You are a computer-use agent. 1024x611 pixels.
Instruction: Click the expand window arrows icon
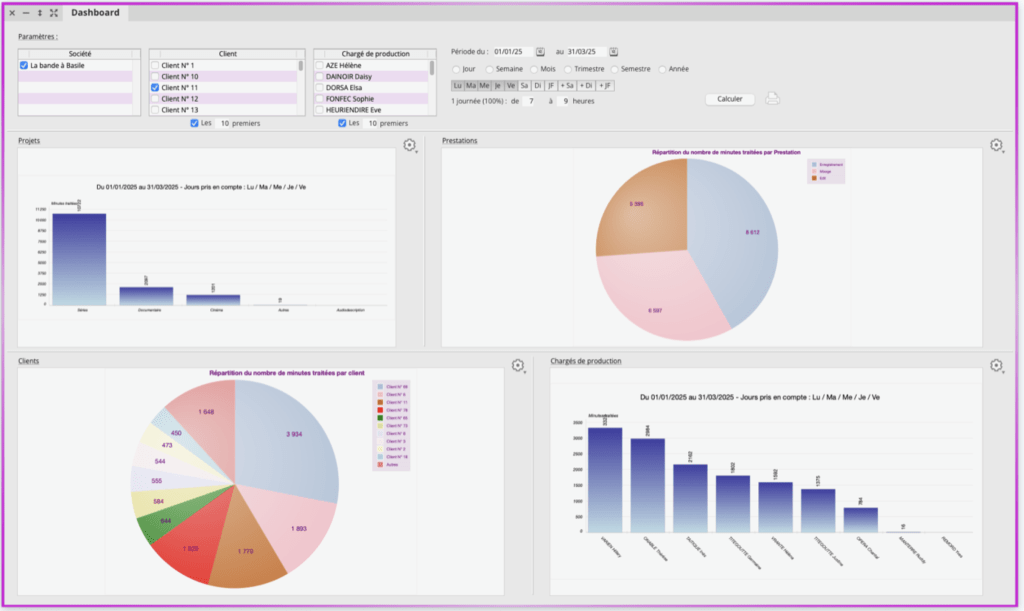pyautogui.click(x=53, y=13)
